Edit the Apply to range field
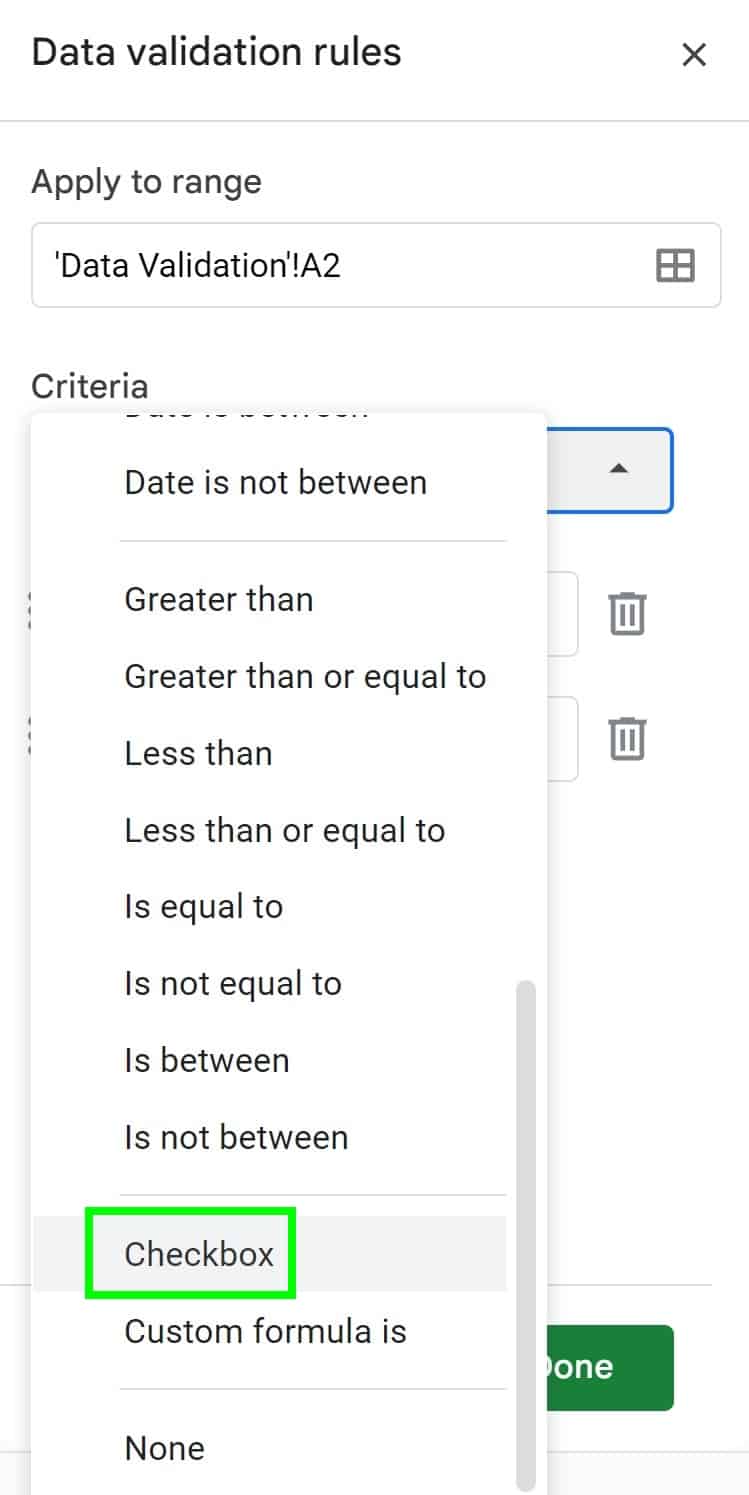This screenshot has width=749, height=1495. (340, 266)
